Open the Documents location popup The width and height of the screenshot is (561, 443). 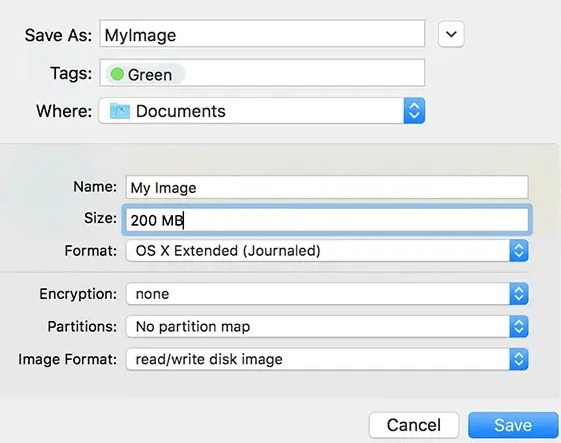(x=262, y=111)
